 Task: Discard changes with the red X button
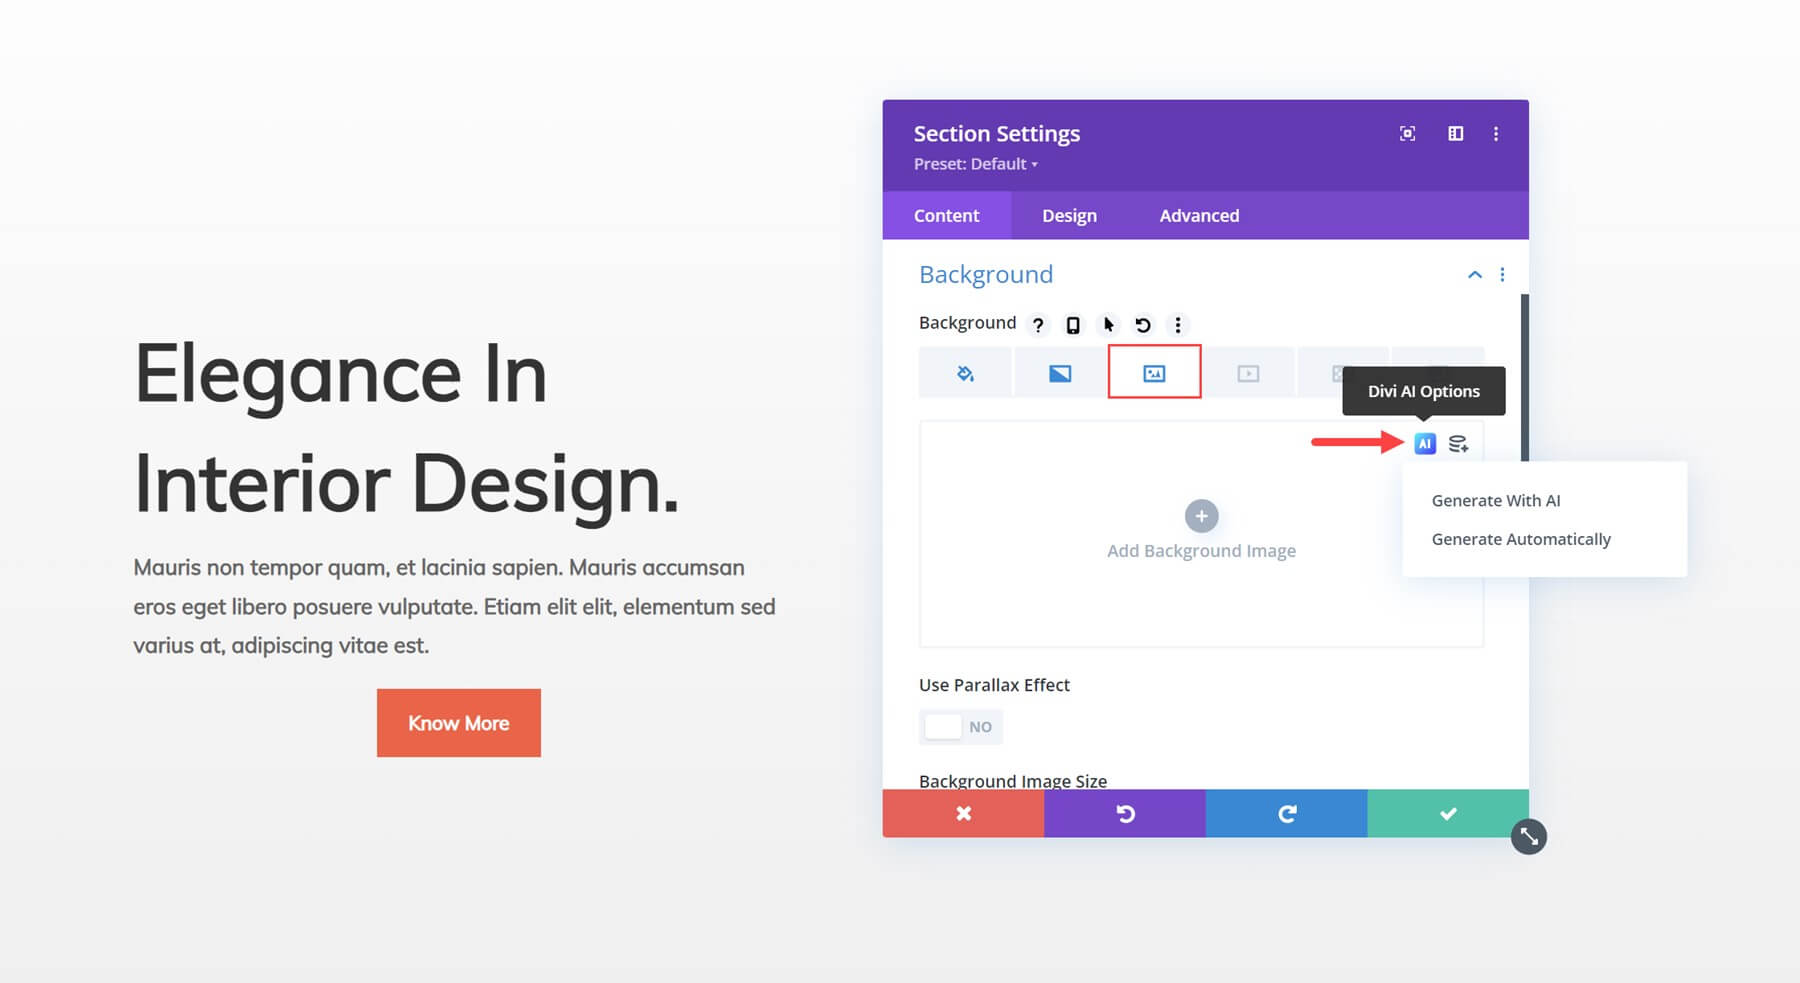tap(963, 814)
